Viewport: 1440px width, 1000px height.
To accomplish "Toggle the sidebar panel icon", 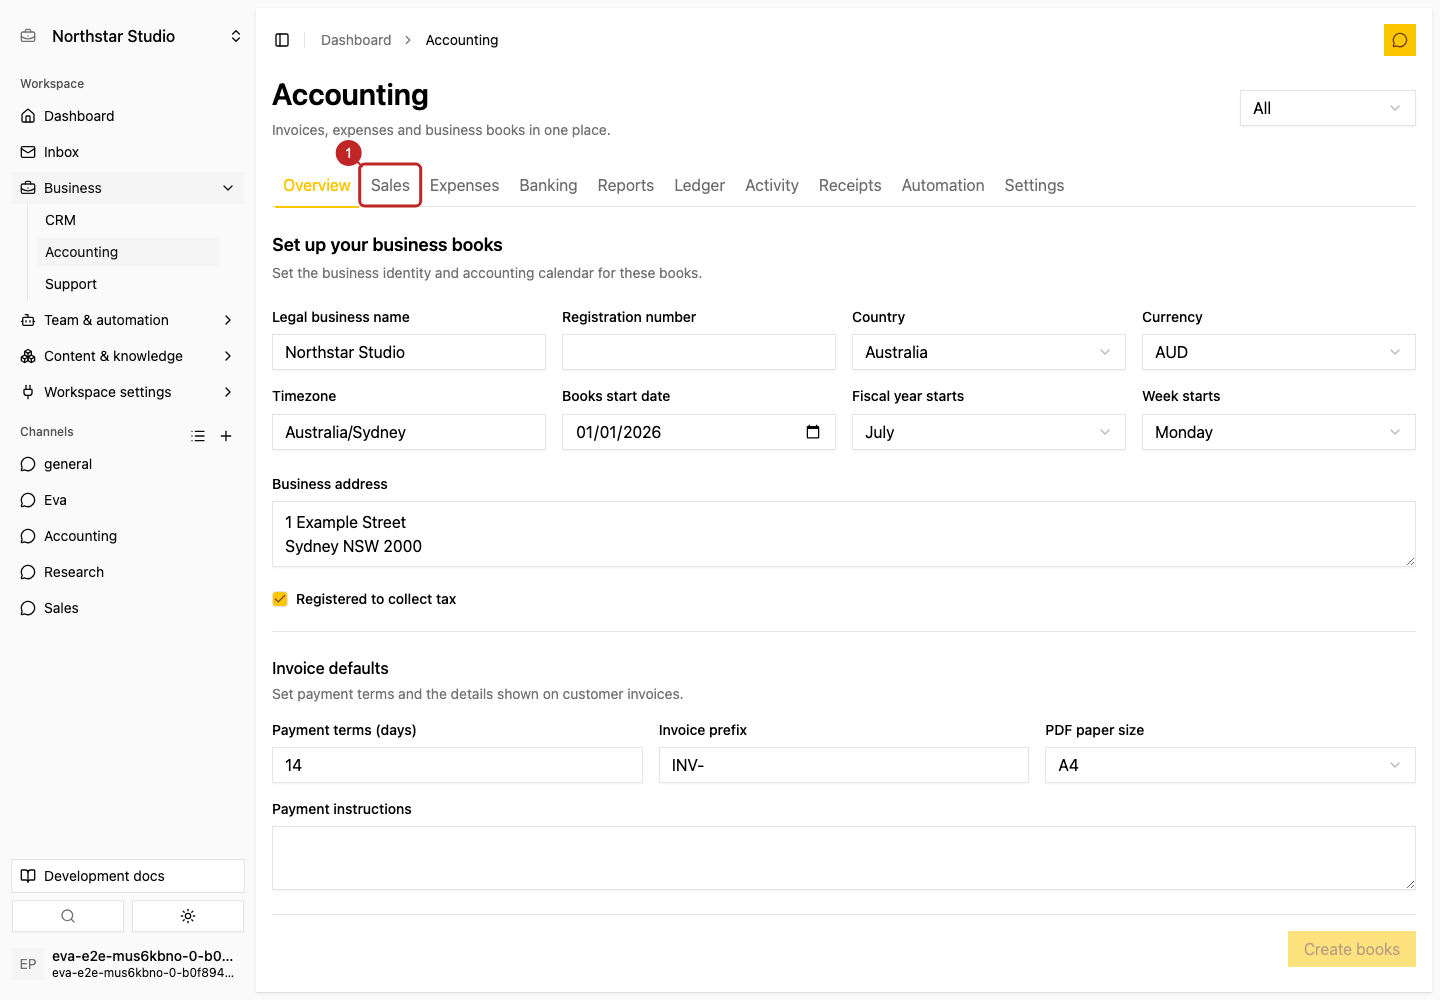I will [x=282, y=40].
